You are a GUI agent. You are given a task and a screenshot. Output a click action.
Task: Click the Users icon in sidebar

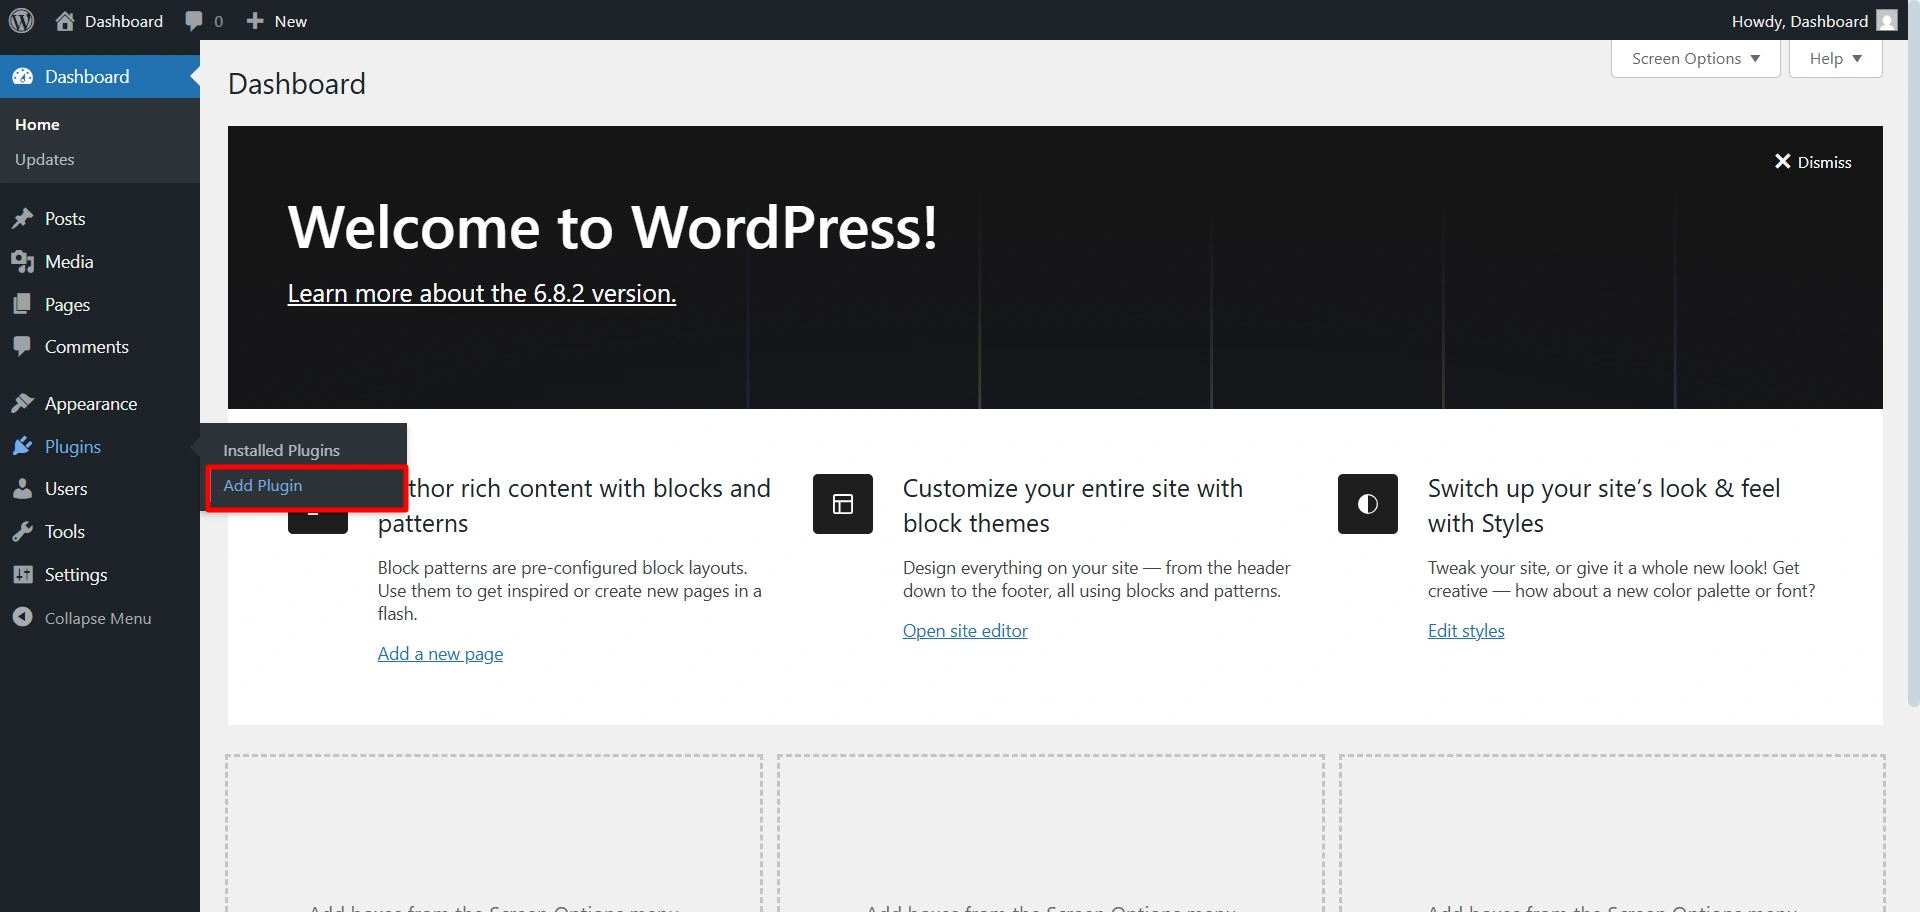pyautogui.click(x=23, y=489)
